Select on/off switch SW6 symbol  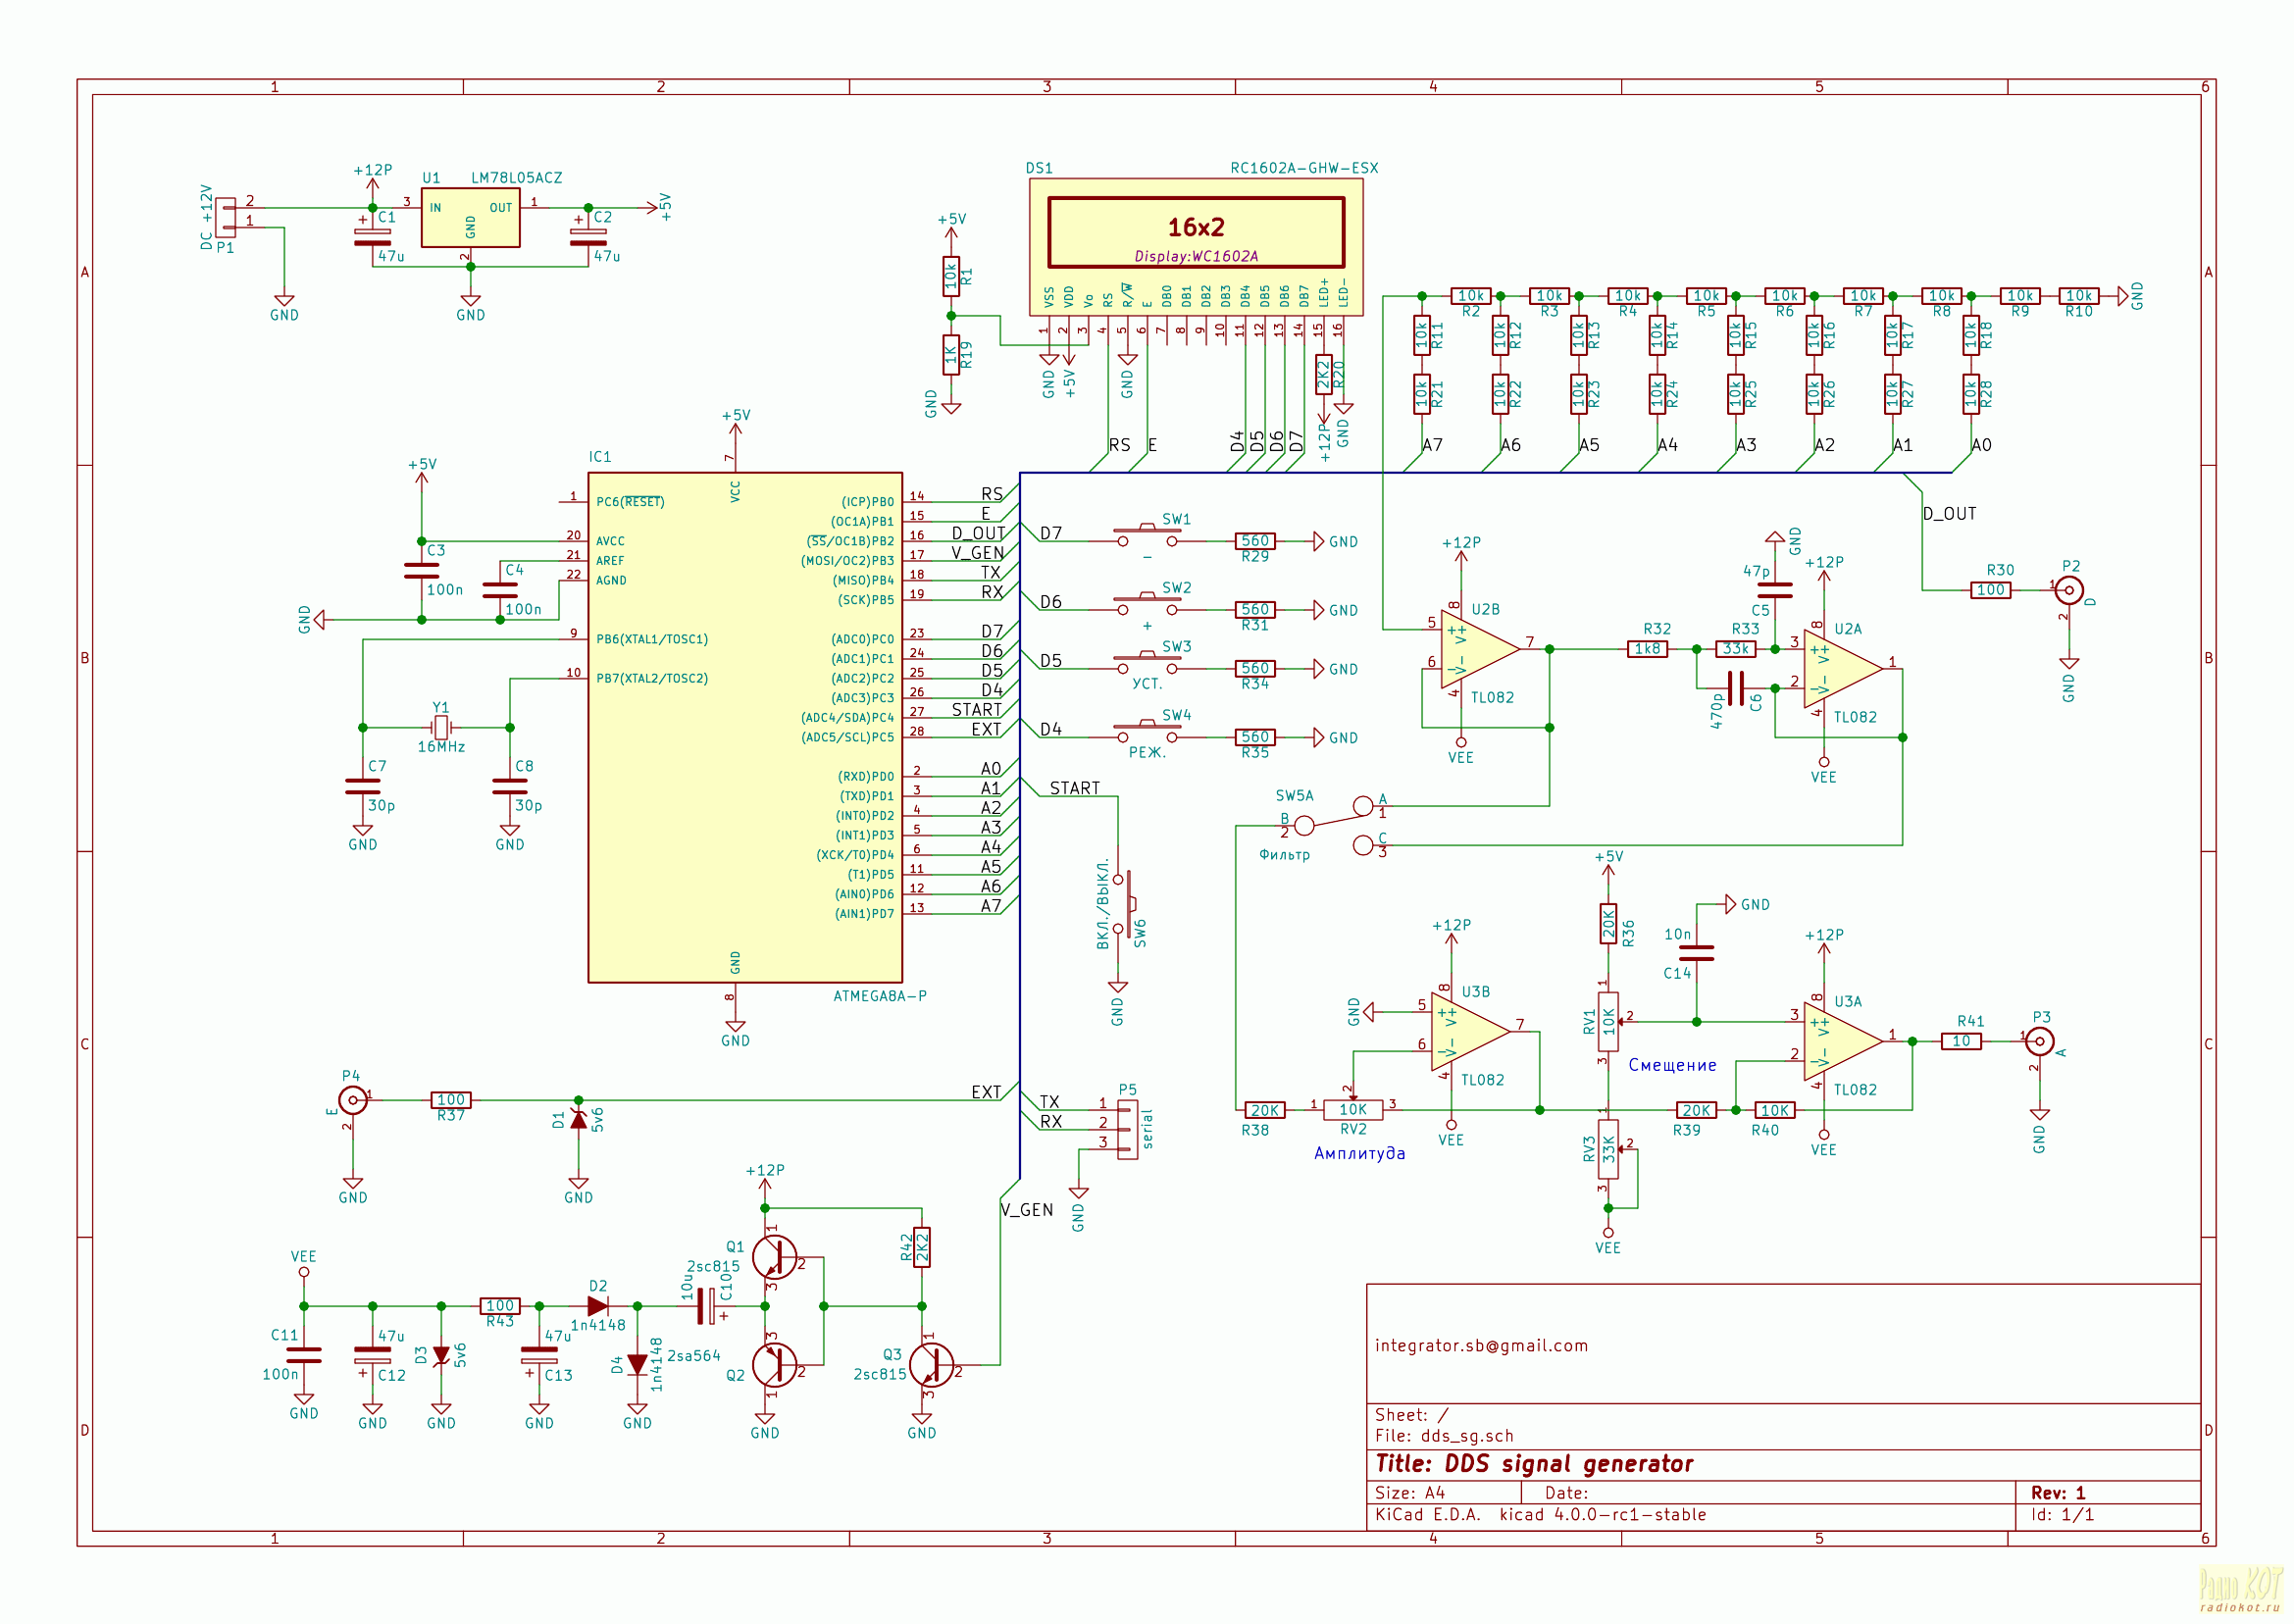tap(1125, 905)
